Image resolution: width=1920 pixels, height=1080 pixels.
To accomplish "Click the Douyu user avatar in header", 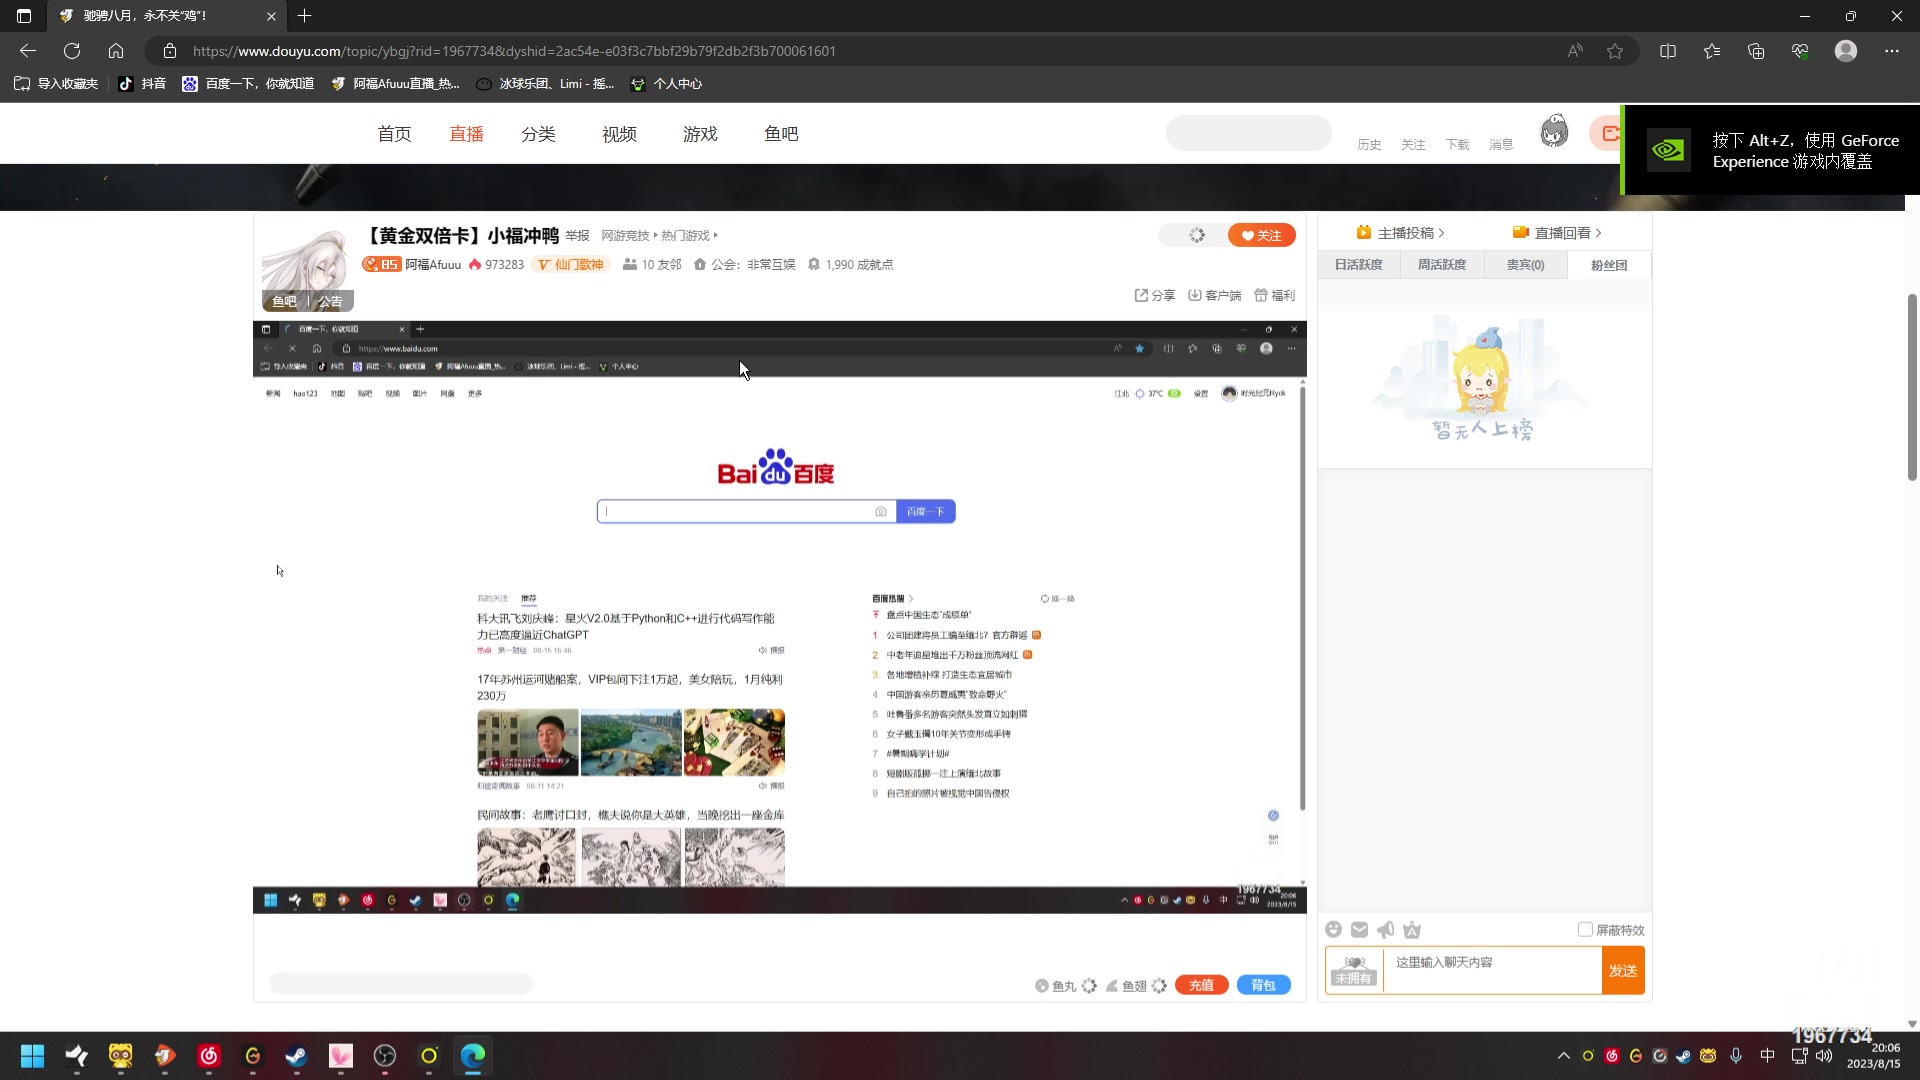I will point(1554,132).
